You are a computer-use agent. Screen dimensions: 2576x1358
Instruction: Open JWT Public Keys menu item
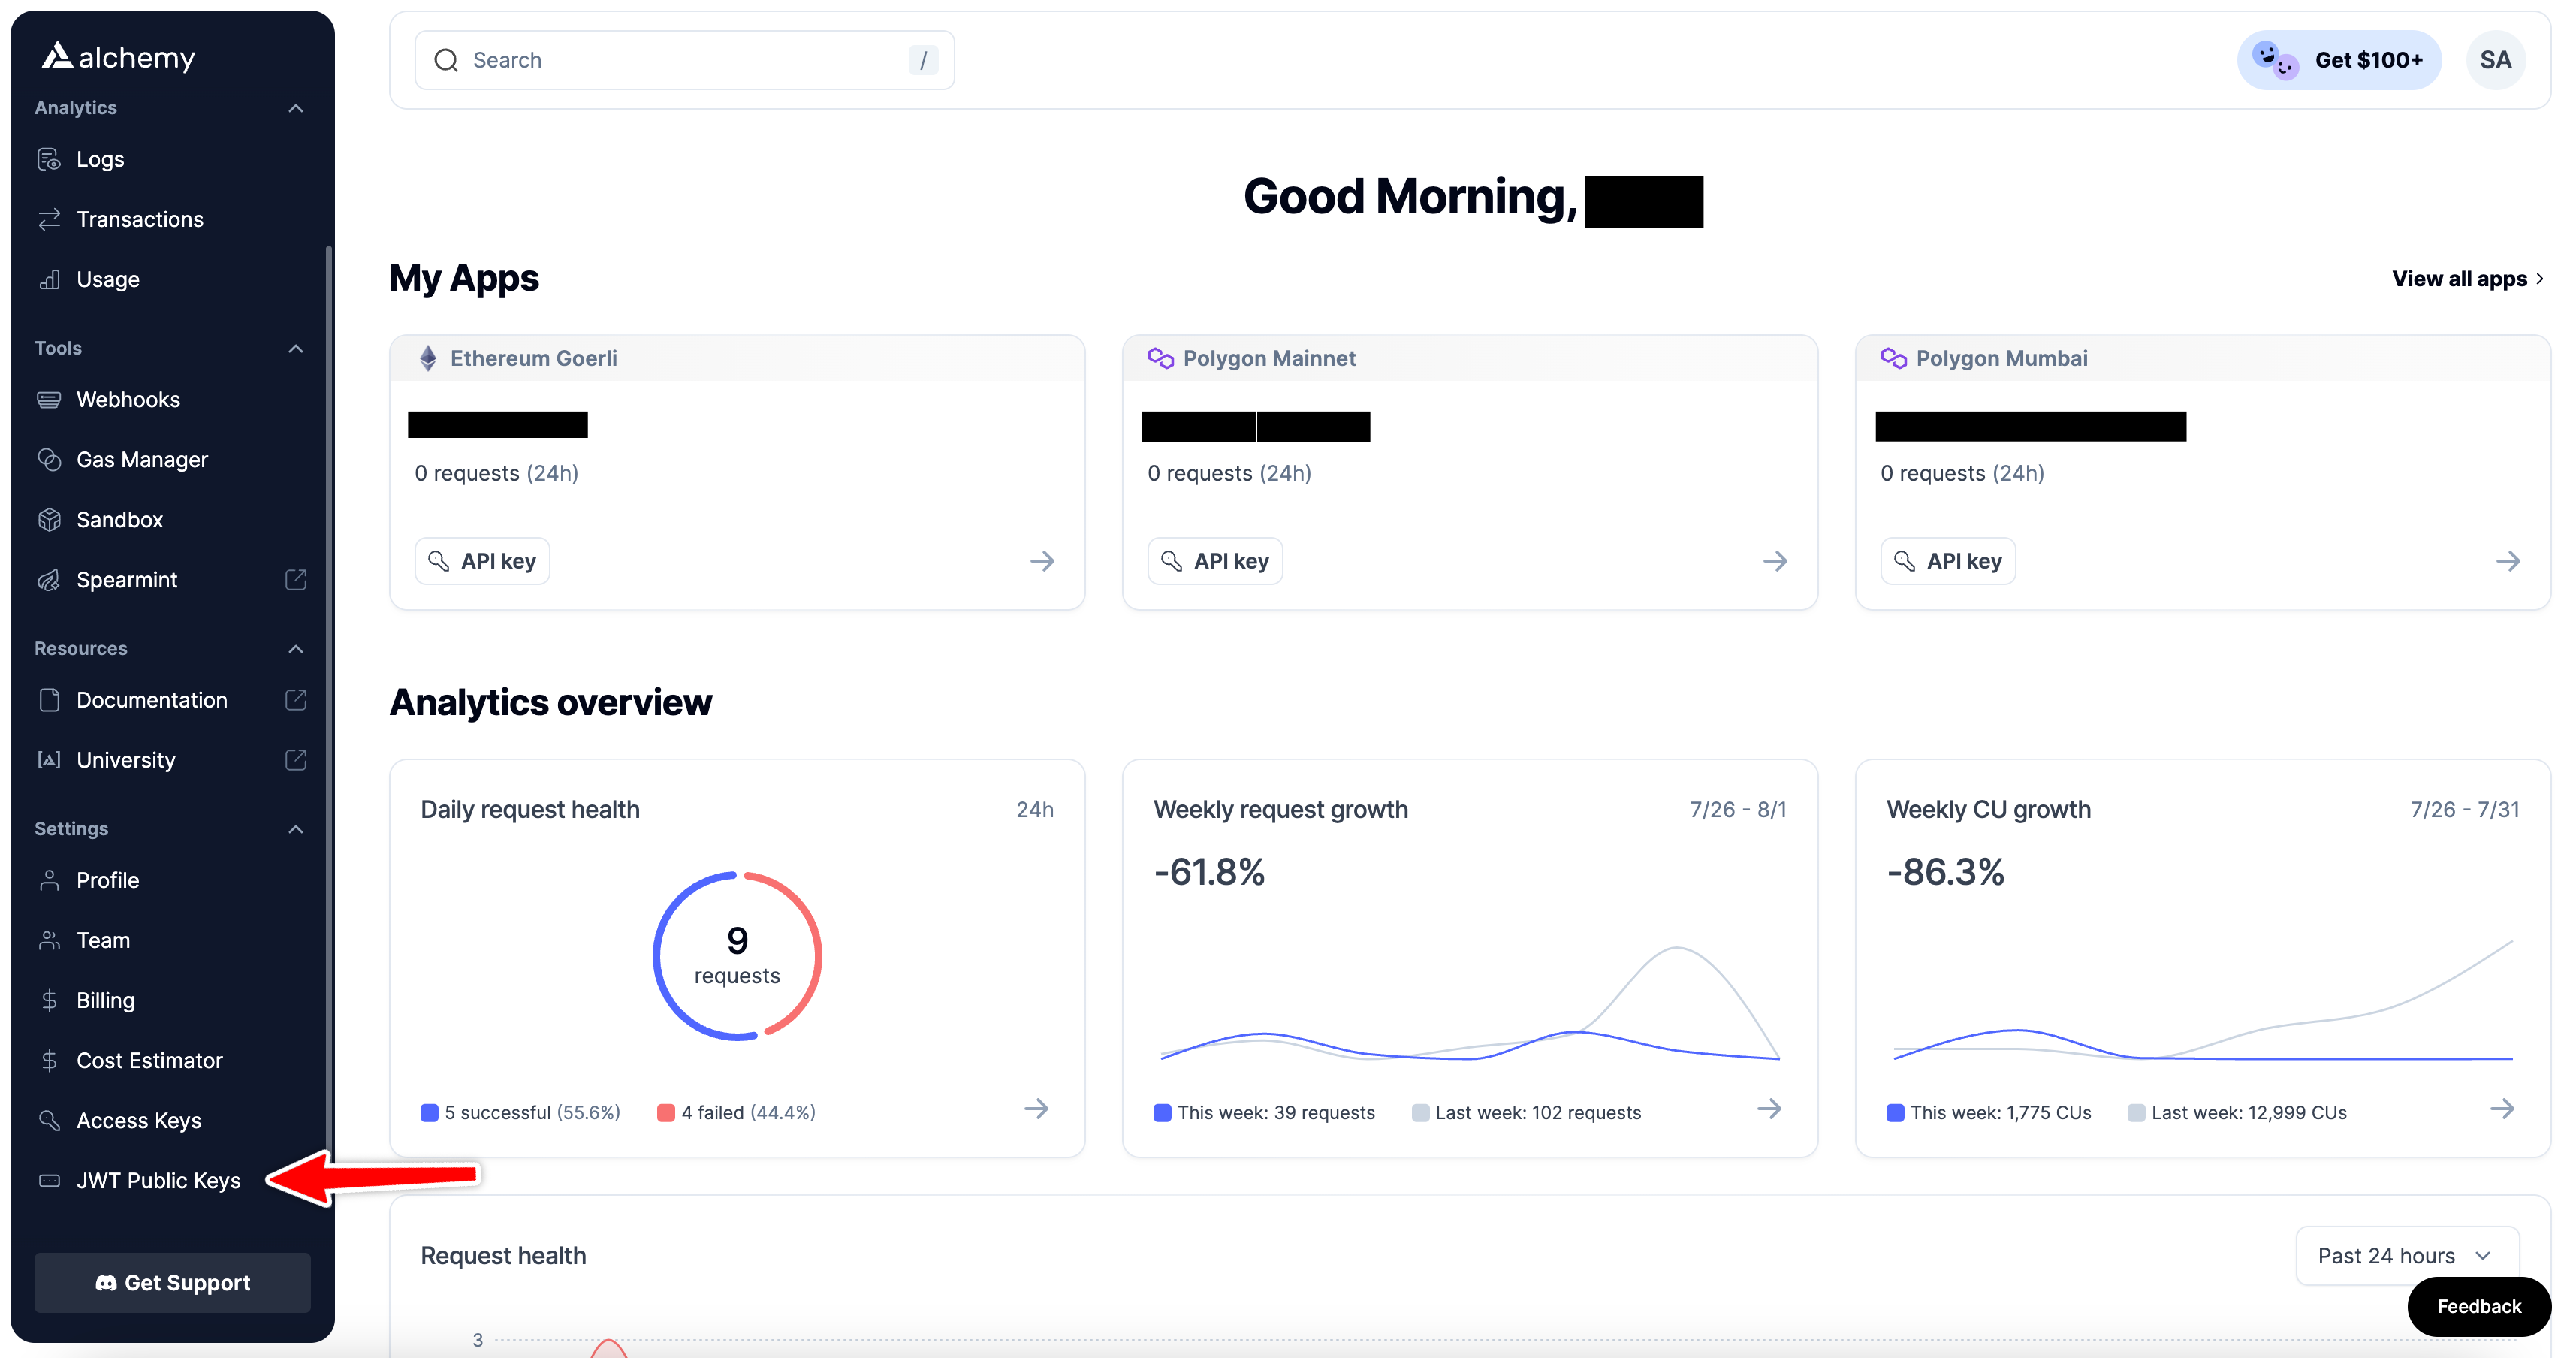158,1181
